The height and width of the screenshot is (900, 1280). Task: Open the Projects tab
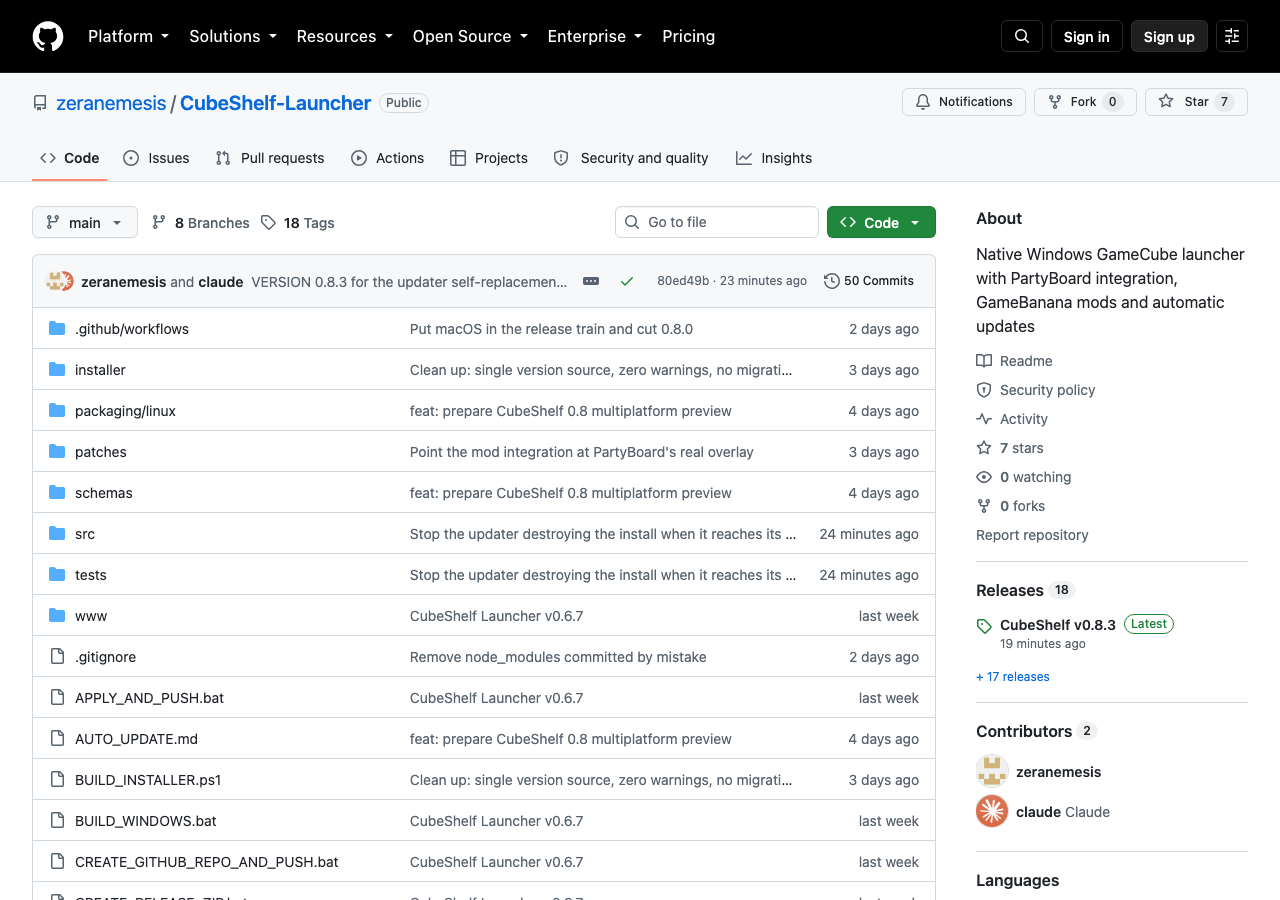point(489,158)
